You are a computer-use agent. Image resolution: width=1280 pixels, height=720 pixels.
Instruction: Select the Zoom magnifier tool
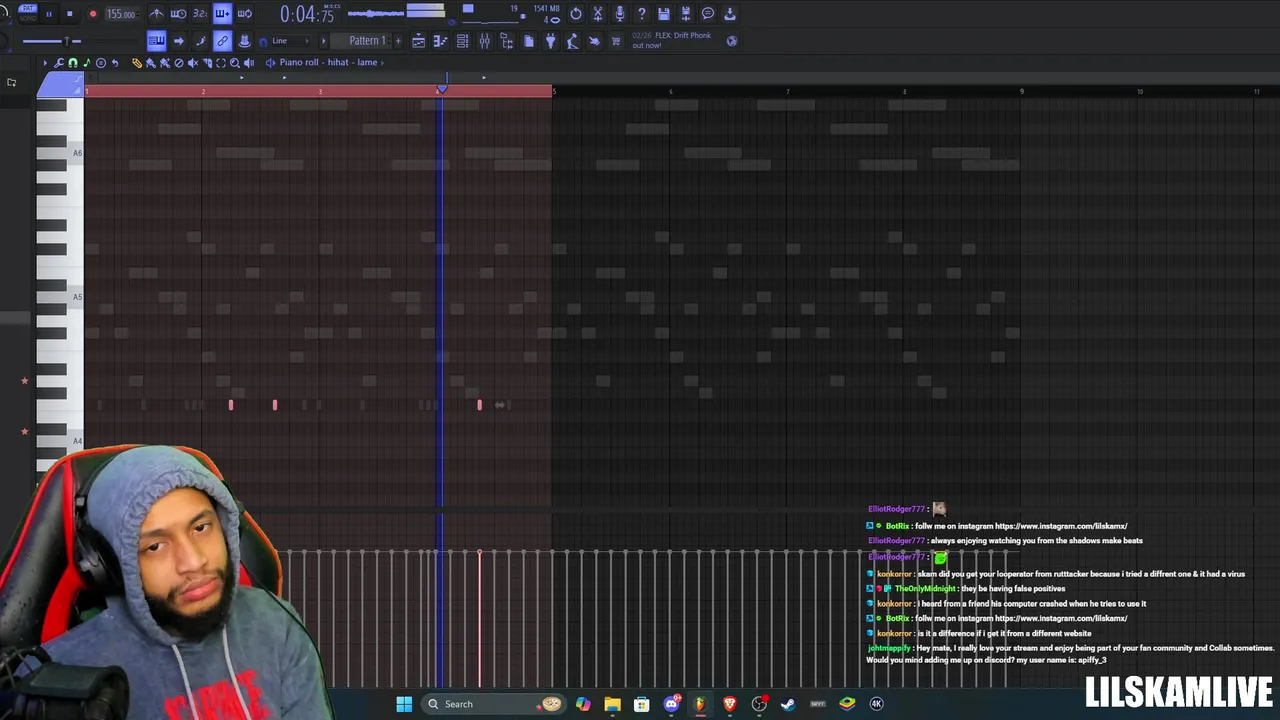coord(235,63)
